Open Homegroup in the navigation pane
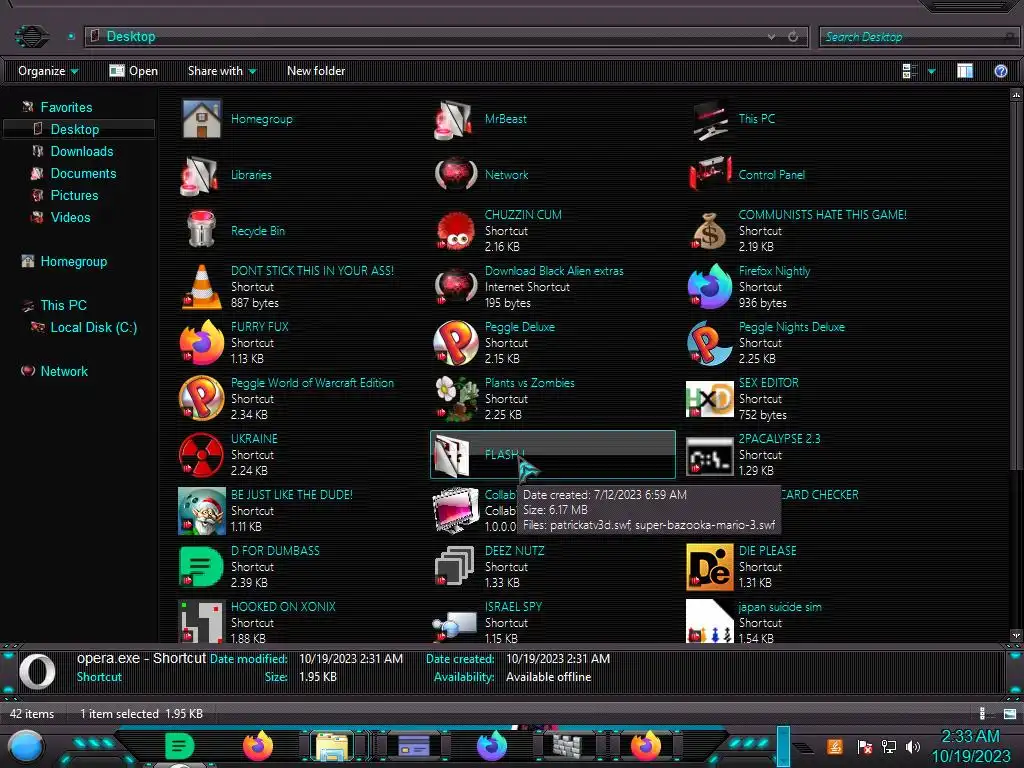 click(x=74, y=261)
